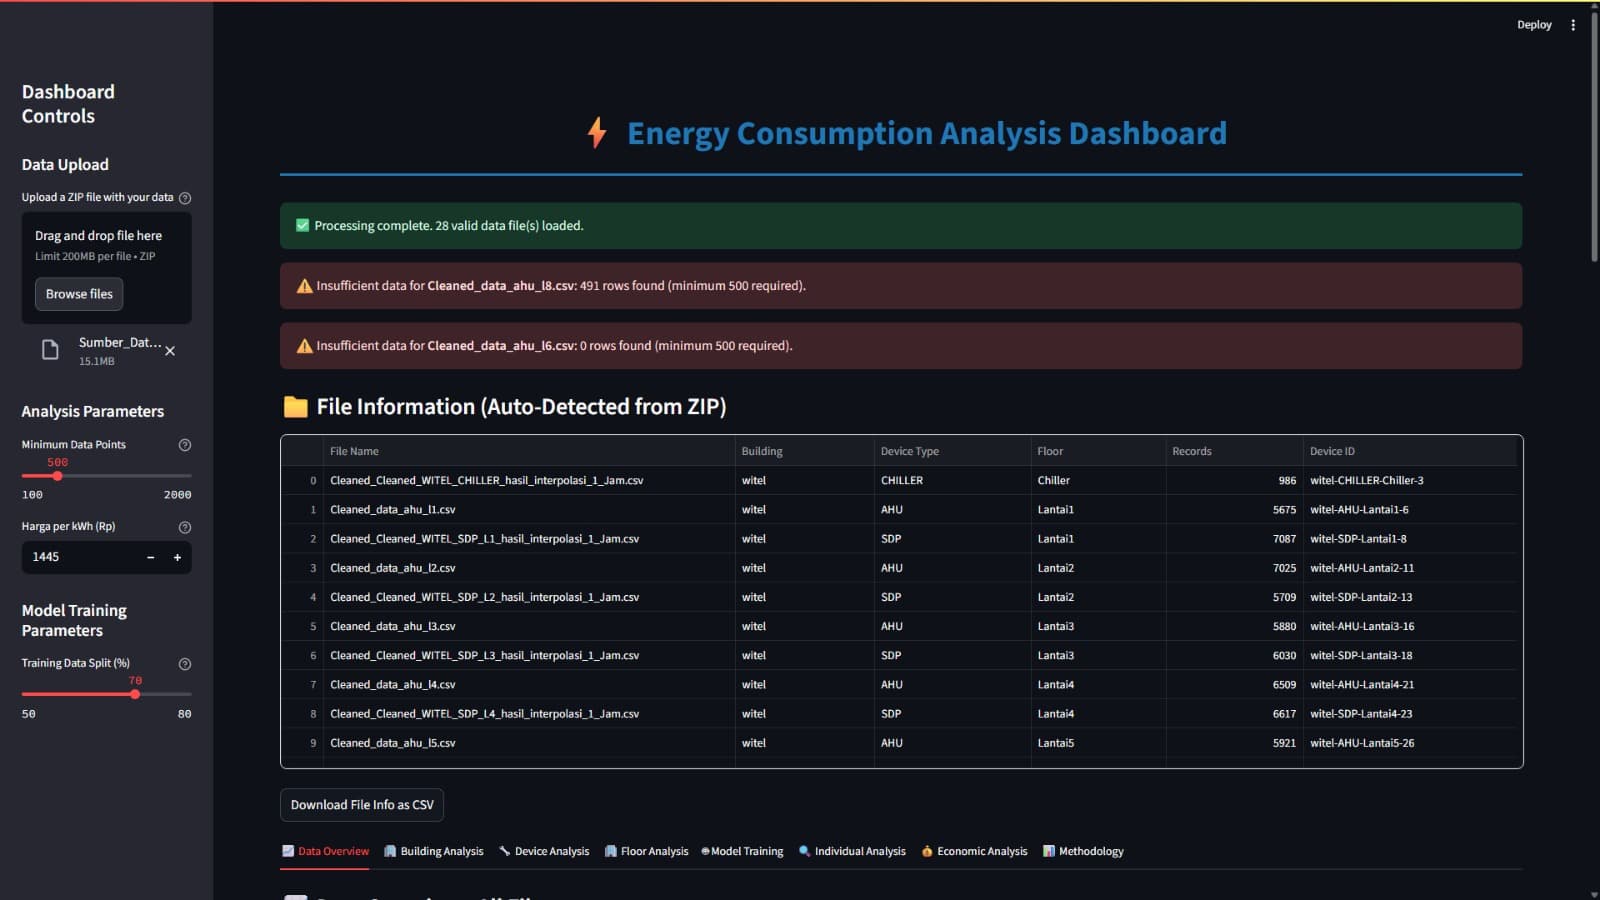Screen dimensions: 1600x900
Task: Click records value 986
Action: pyautogui.click(x=1234, y=481)
